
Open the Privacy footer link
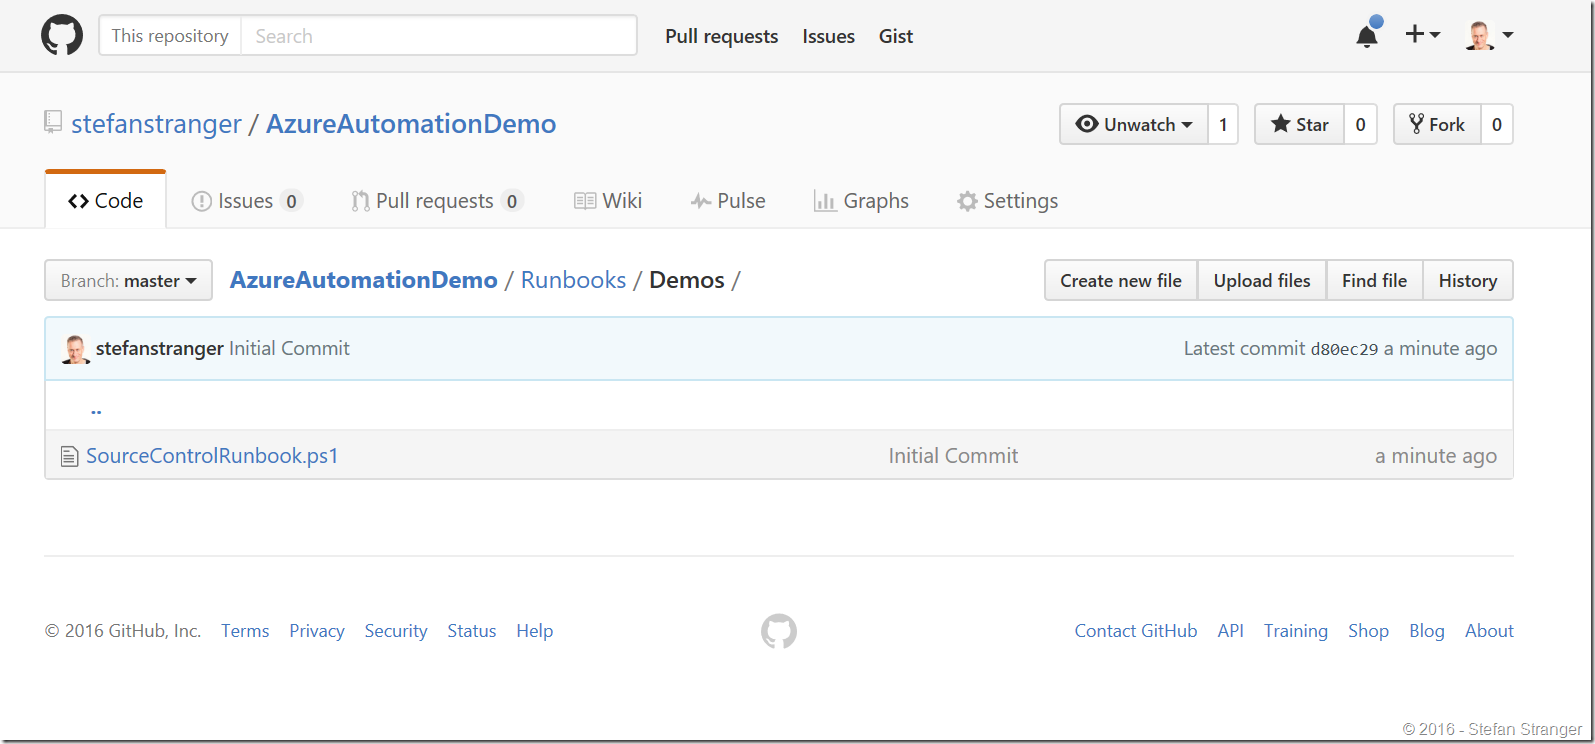pos(317,631)
